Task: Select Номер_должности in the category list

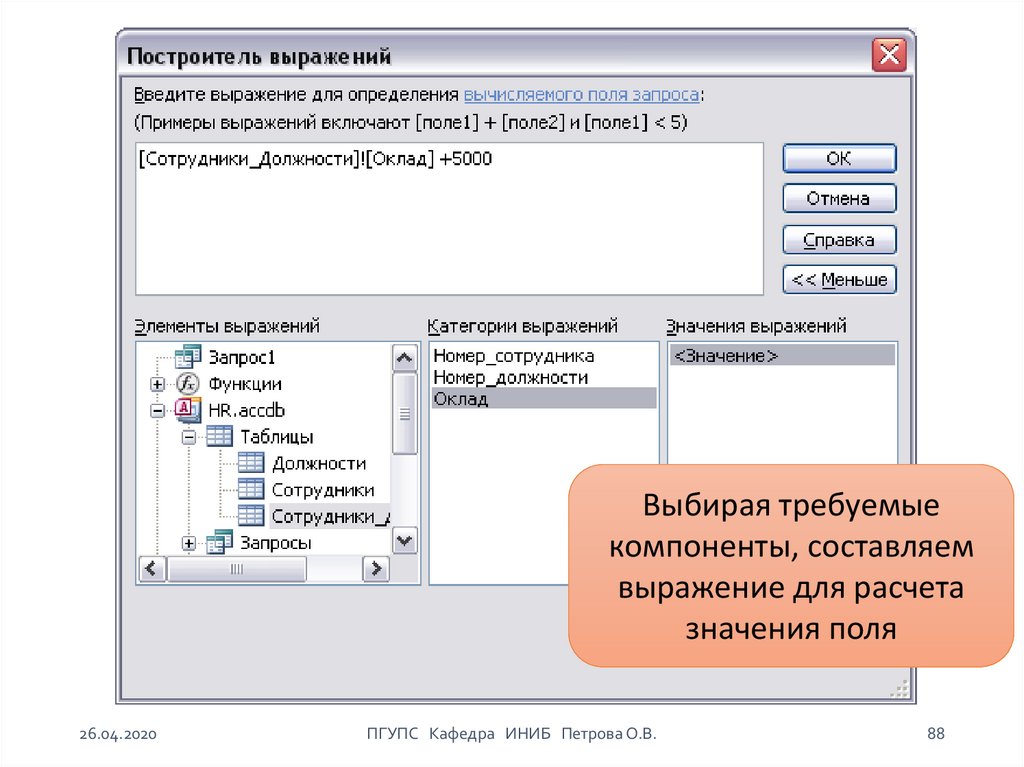Action: coord(510,377)
